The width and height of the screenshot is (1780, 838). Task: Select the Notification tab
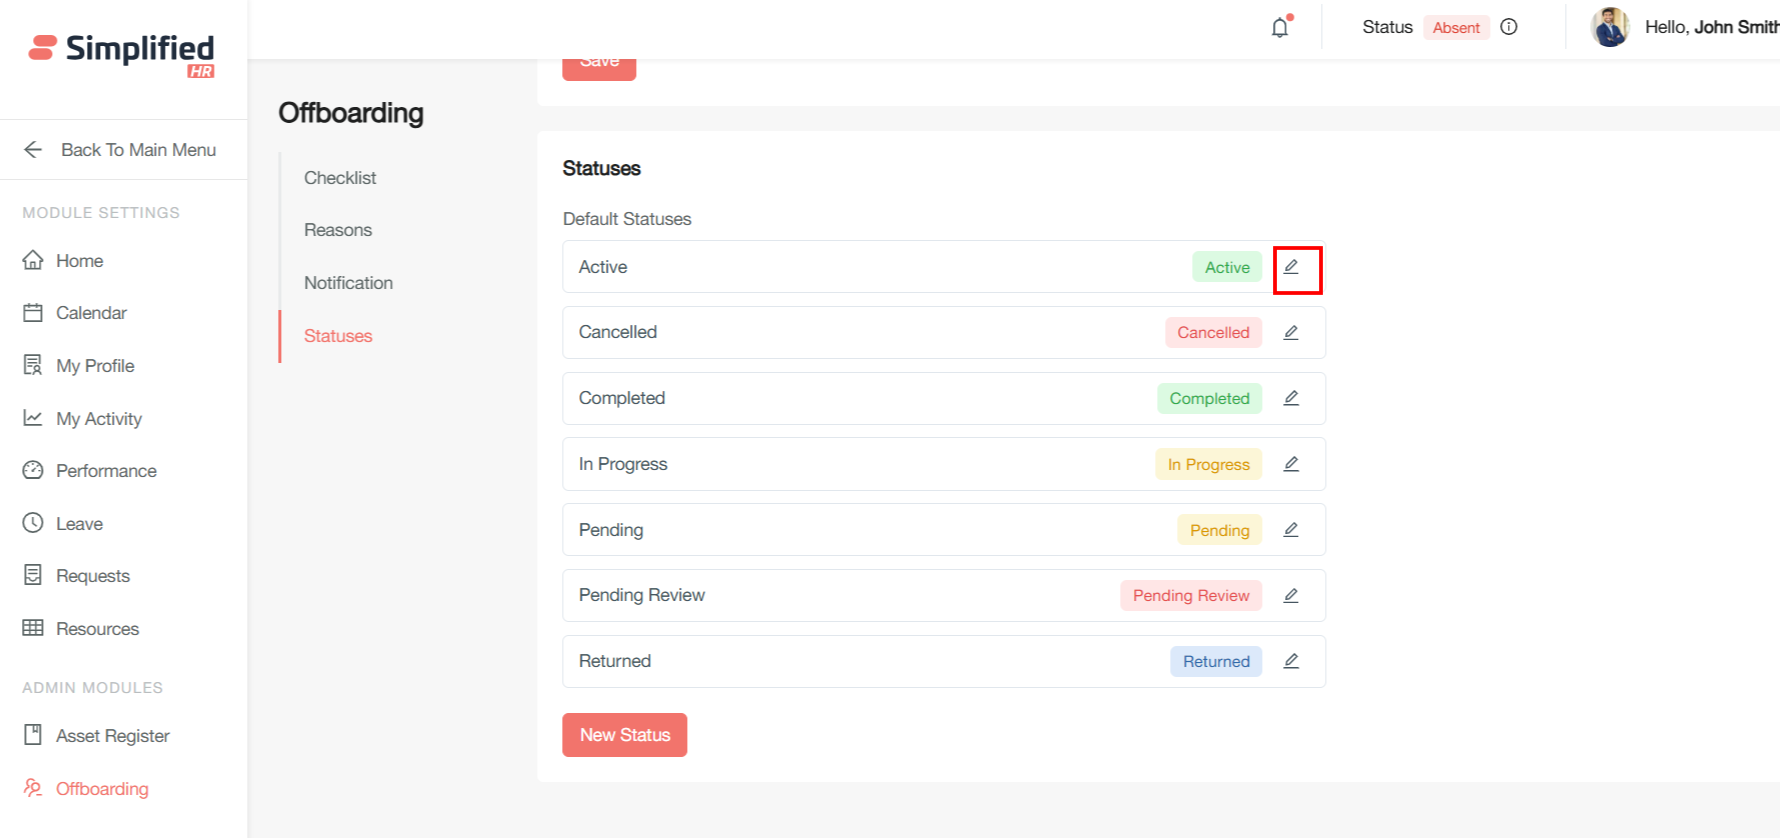click(348, 283)
